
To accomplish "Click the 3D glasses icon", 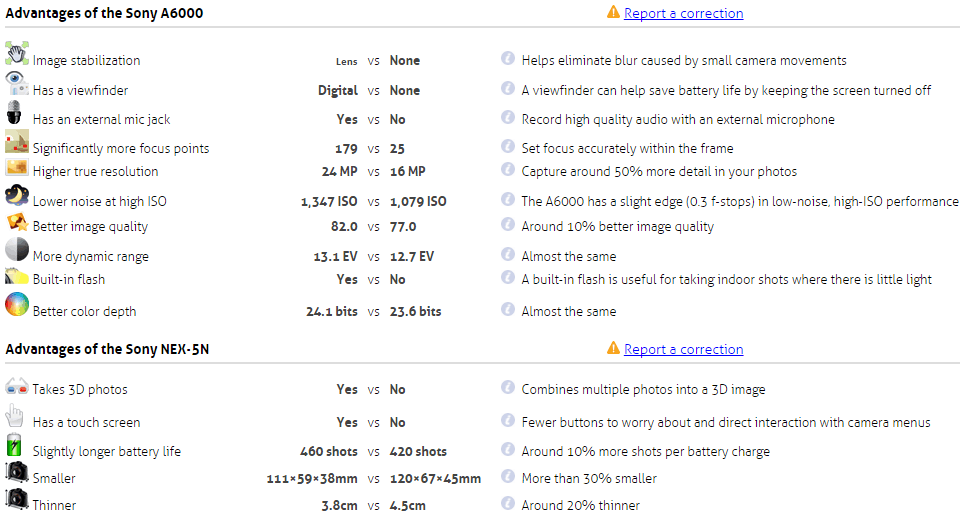I will (17, 387).
